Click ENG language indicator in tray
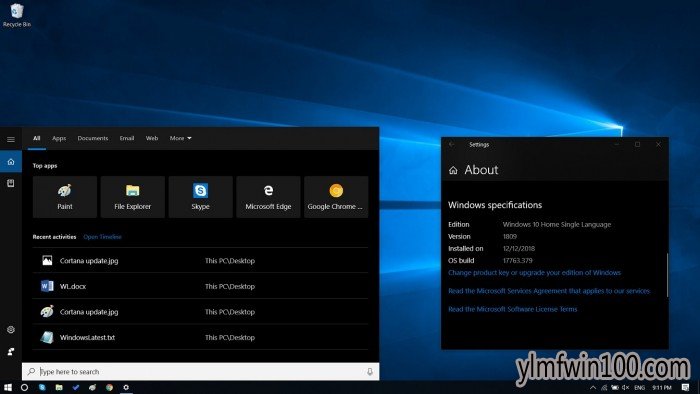 coord(640,387)
